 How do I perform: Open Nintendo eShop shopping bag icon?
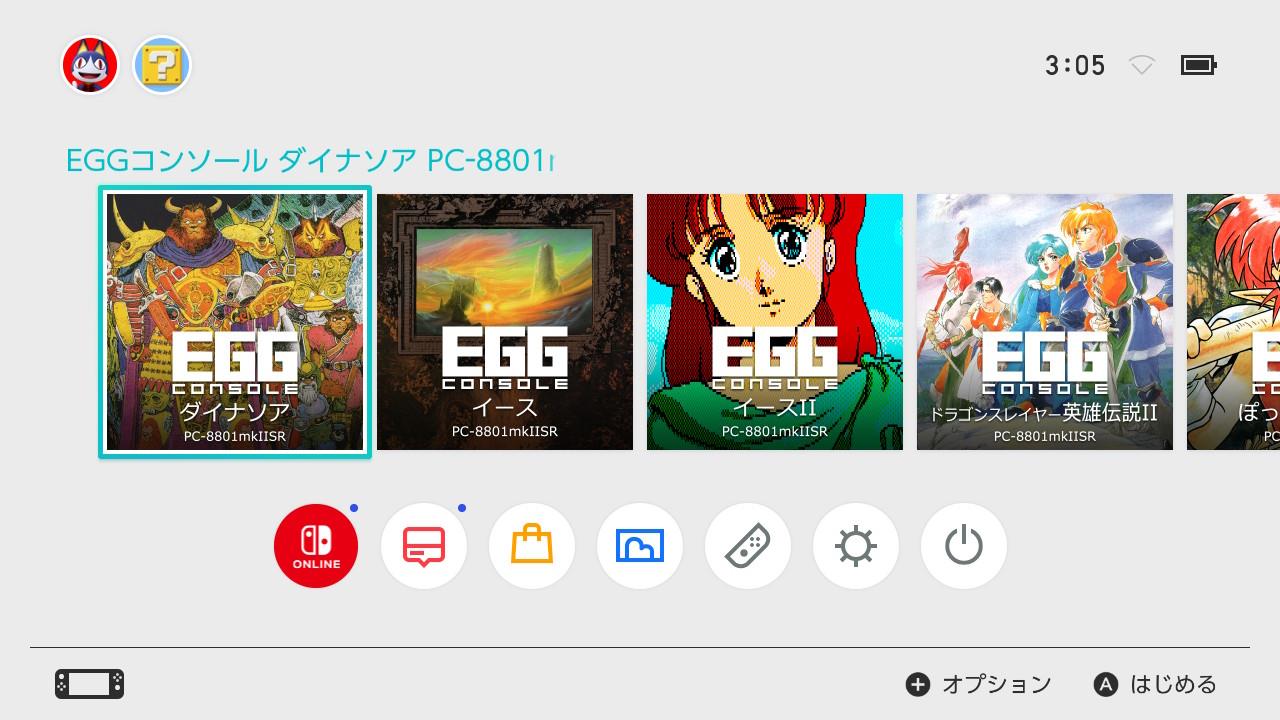pos(532,546)
